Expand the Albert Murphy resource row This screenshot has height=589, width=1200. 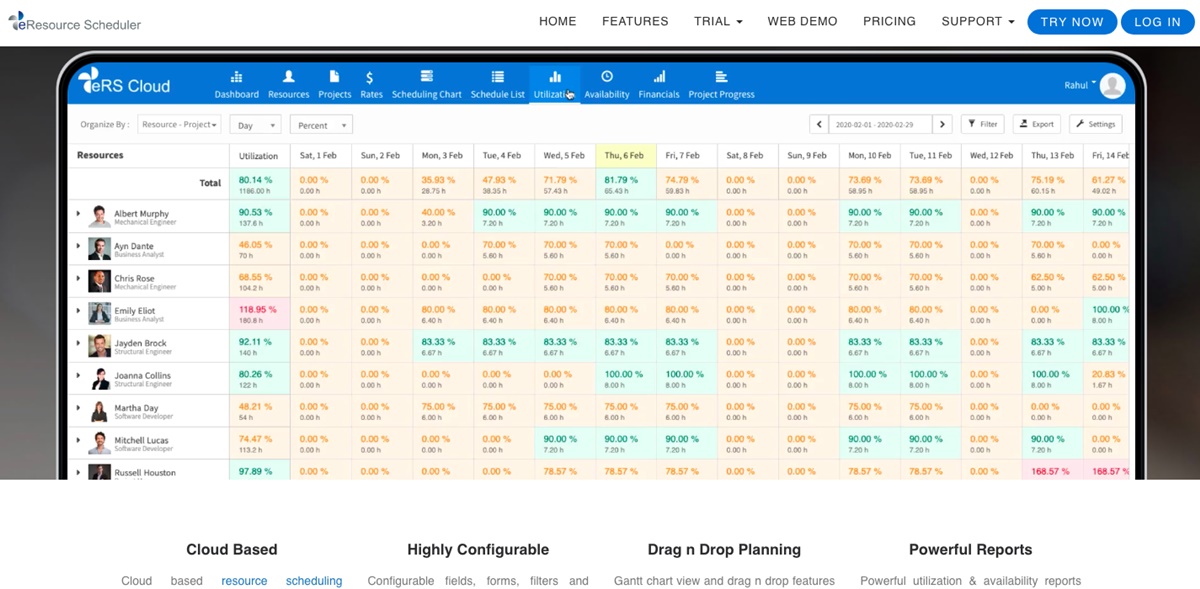pos(79,213)
